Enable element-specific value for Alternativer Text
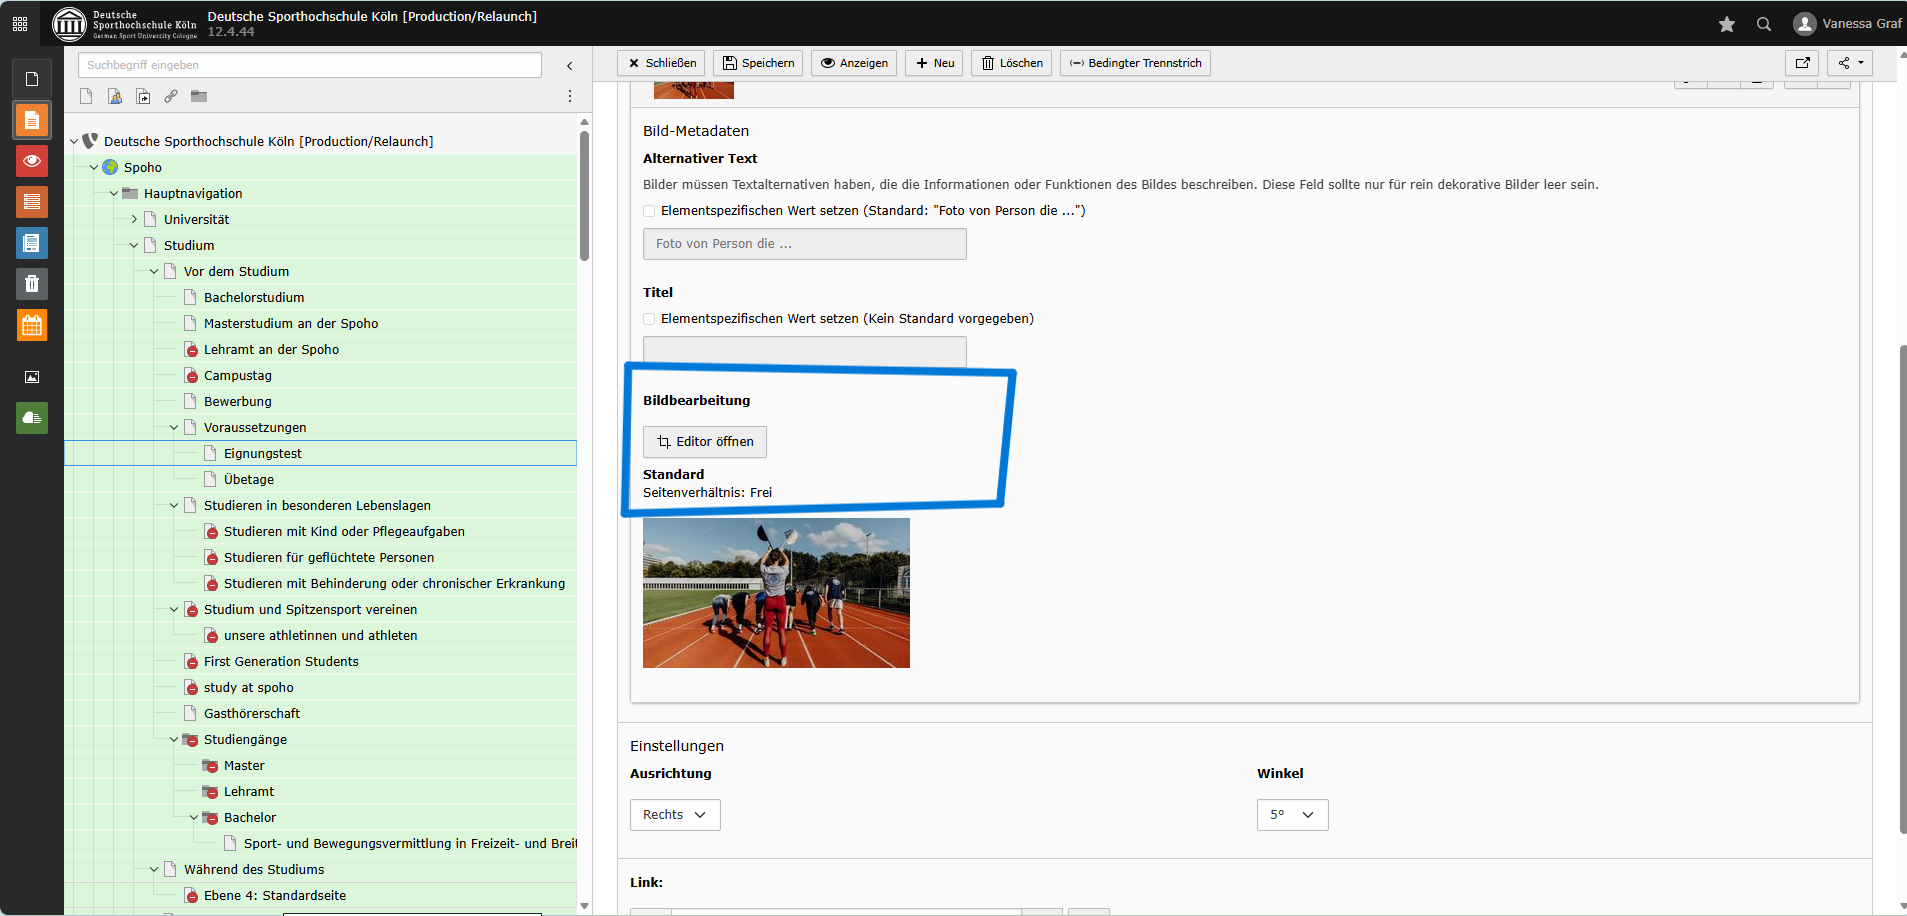1907x916 pixels. click(650, 211)
